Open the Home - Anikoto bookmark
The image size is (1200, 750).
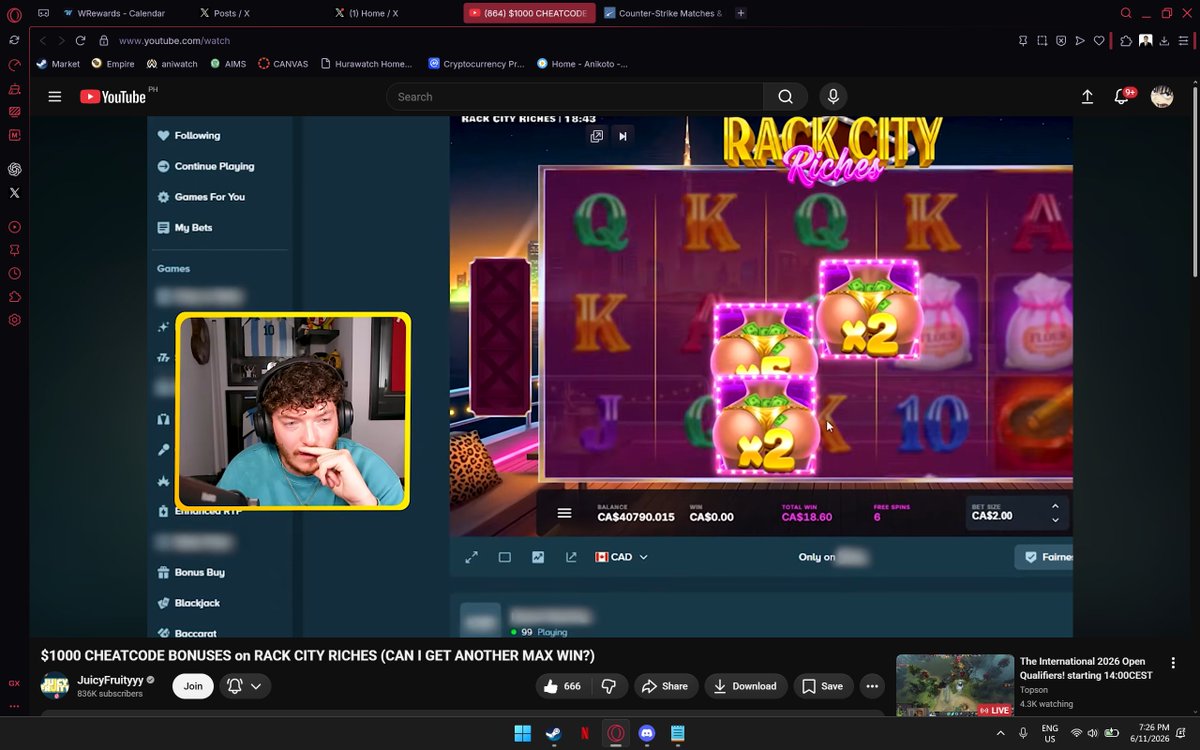pyautogui.click(x=582, y=63)
